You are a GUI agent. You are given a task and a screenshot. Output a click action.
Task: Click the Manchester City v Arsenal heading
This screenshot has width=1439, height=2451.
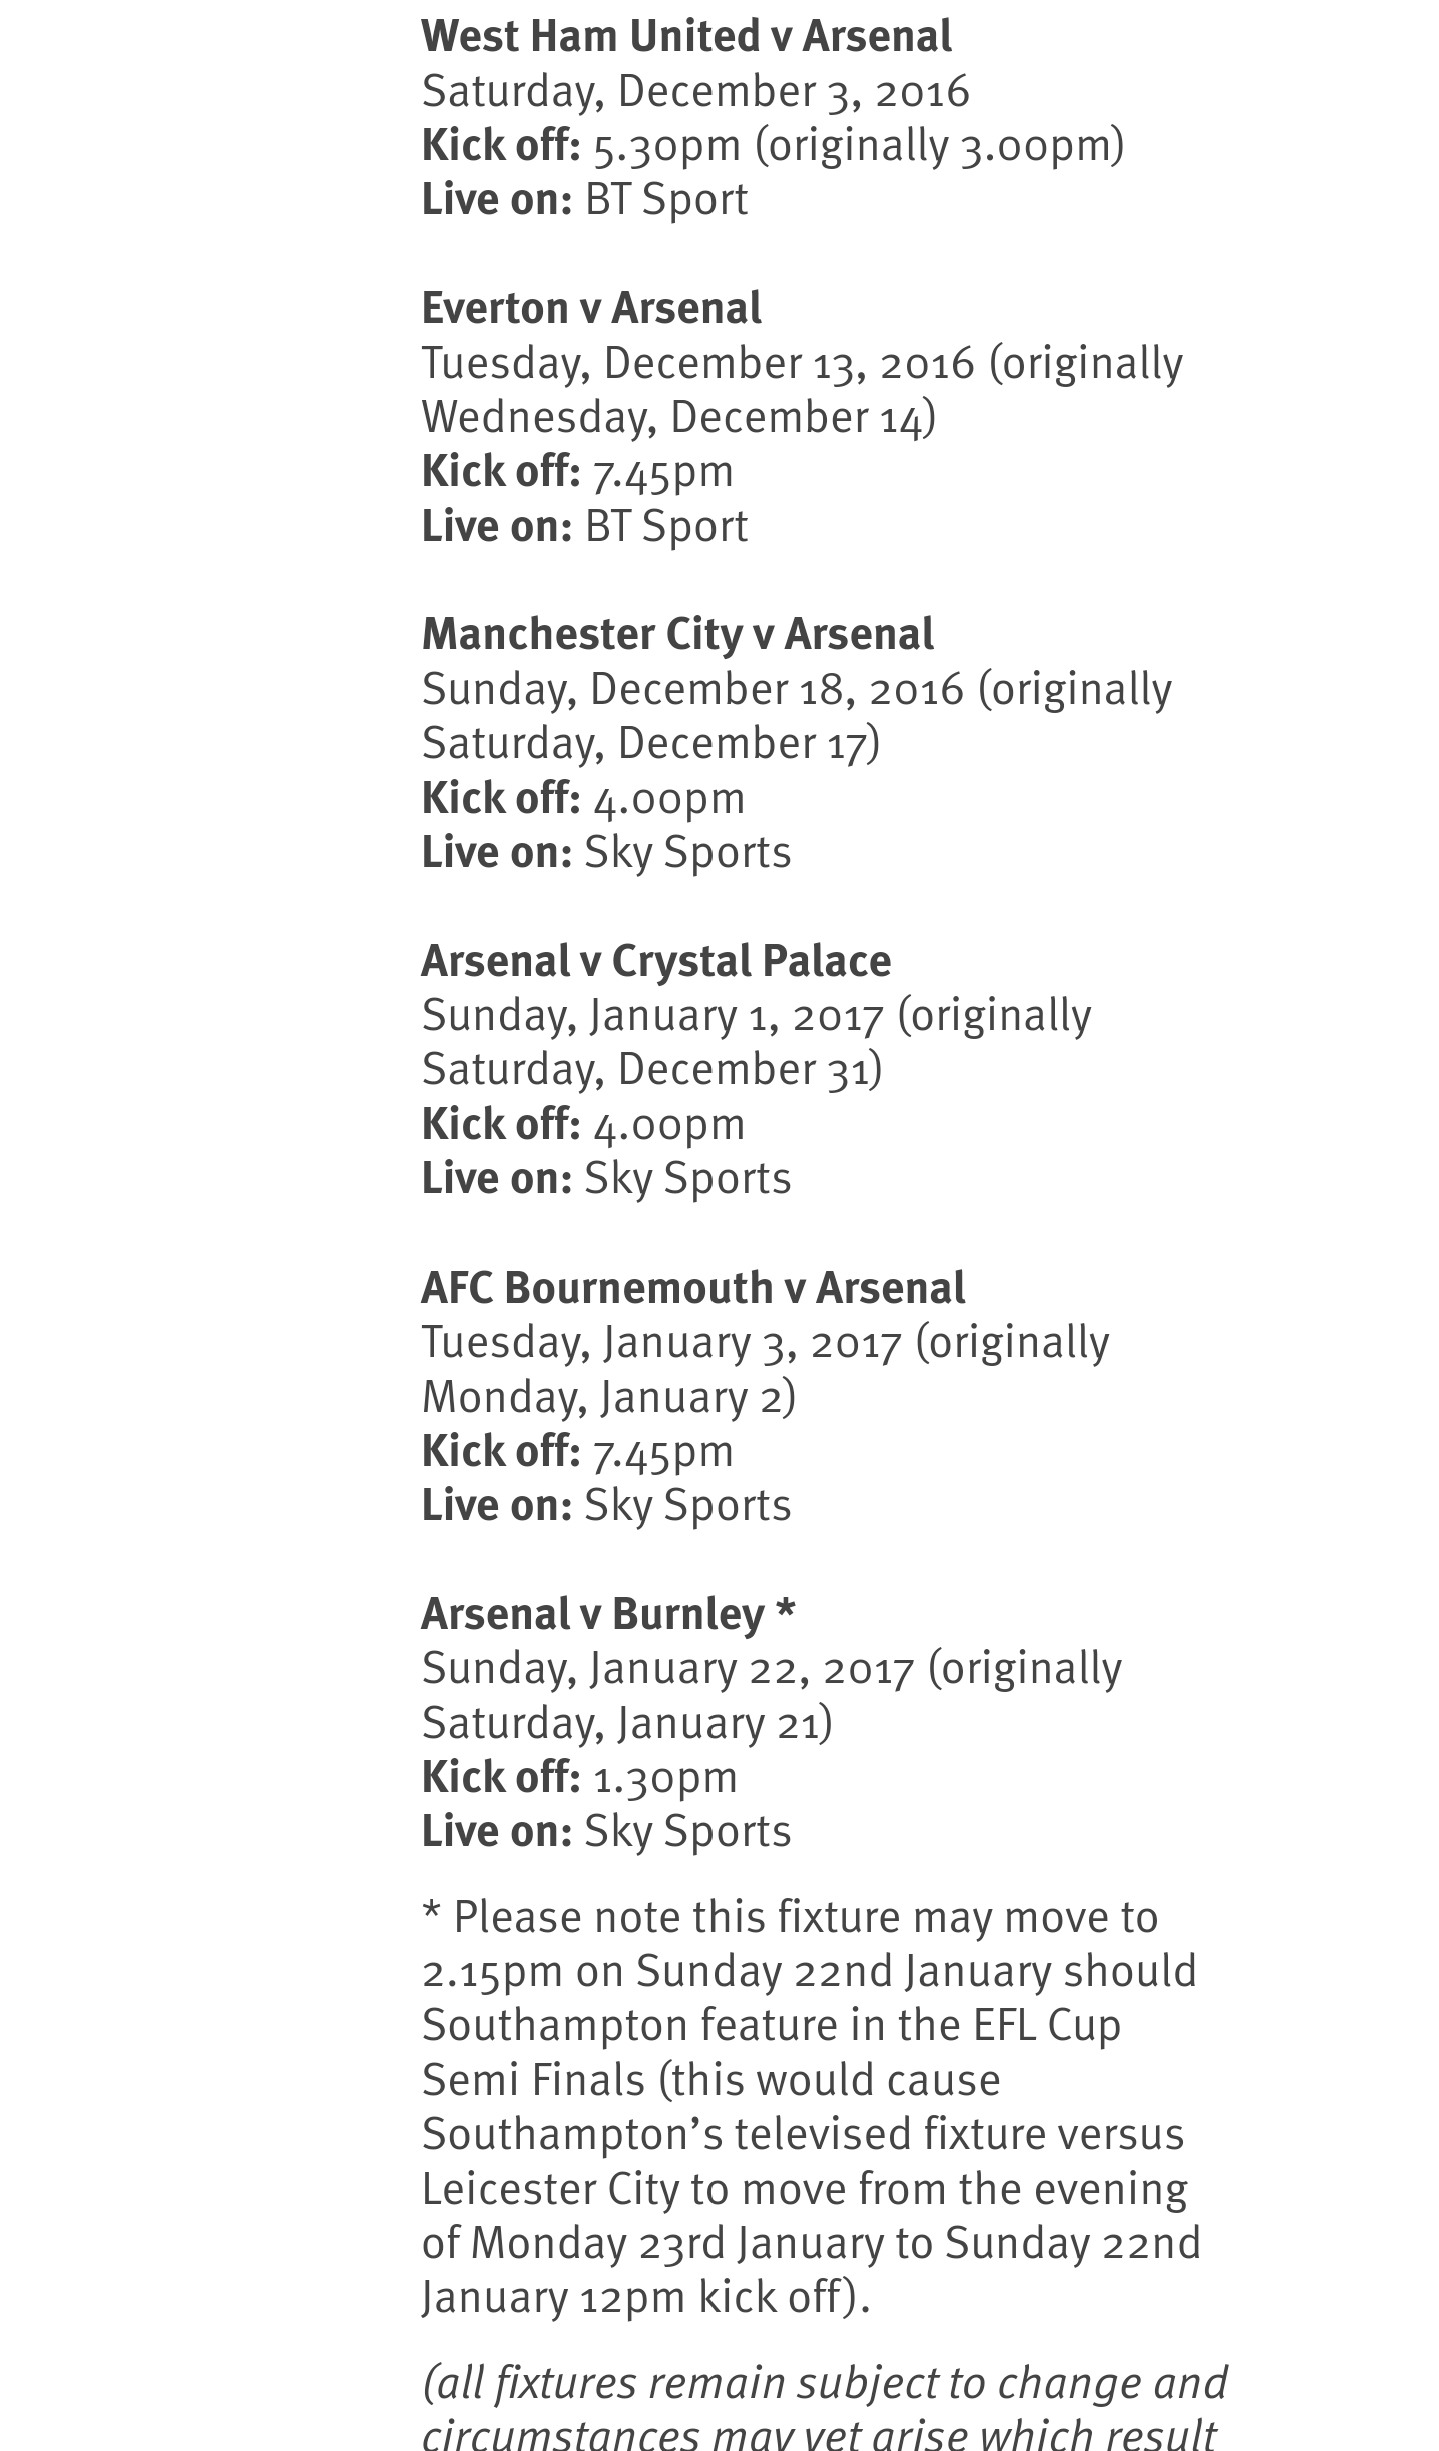[x=677, y=634]
